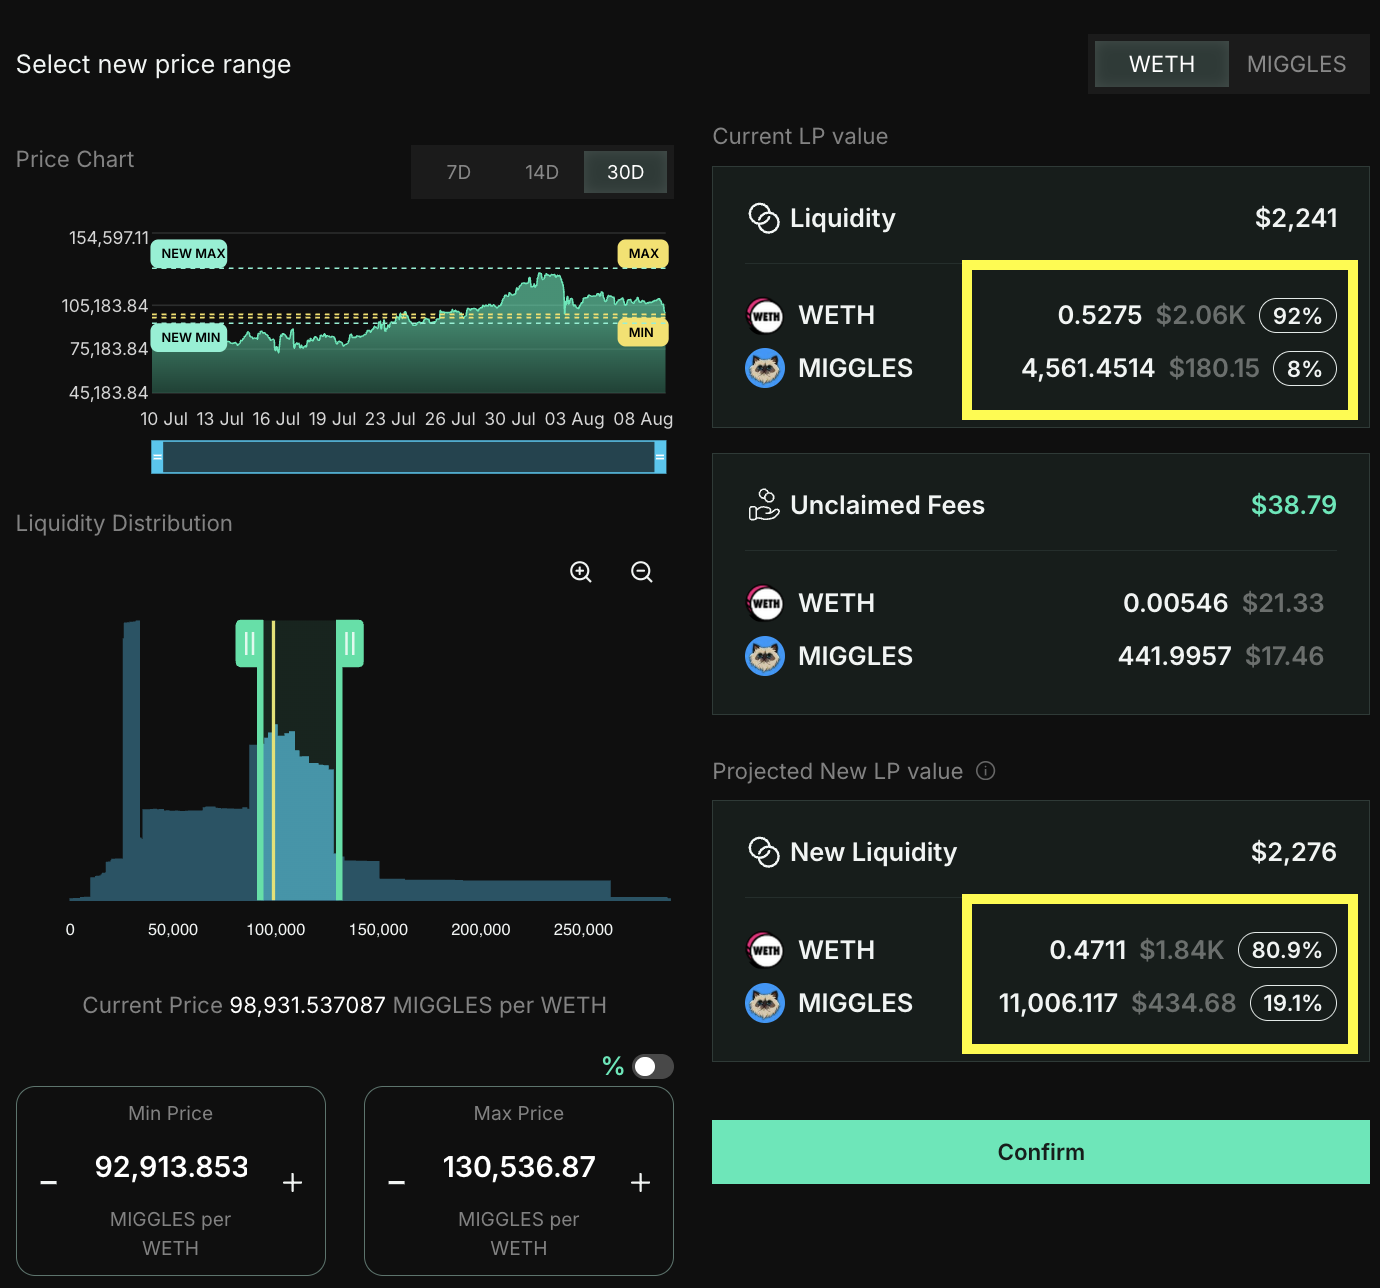Click the Unclaimed Fees hand icon
Image resolution: width=1380 pixels, height=1288 pixels.
(763, 505)
